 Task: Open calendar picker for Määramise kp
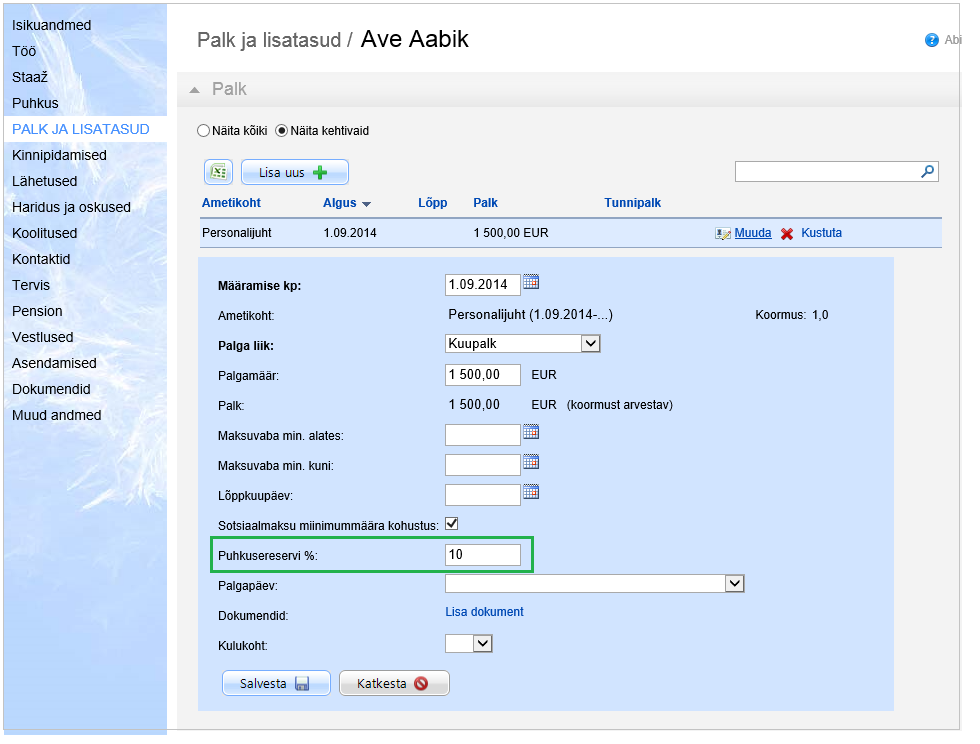click(532, 282)
